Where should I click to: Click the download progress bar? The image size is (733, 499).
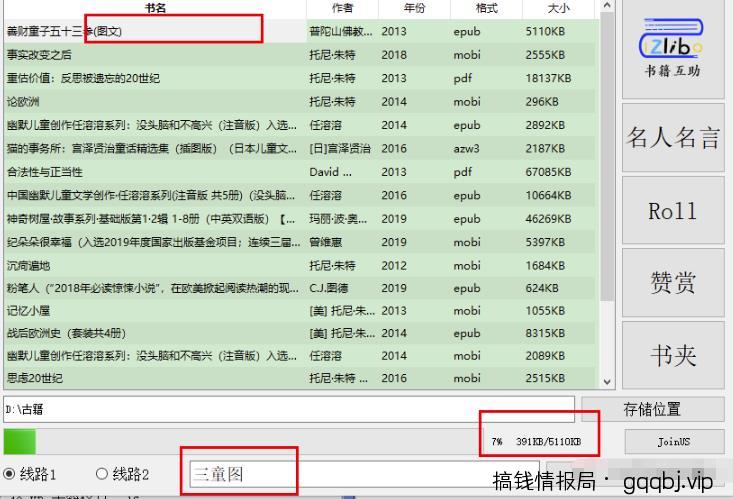[x=243, y=441]
